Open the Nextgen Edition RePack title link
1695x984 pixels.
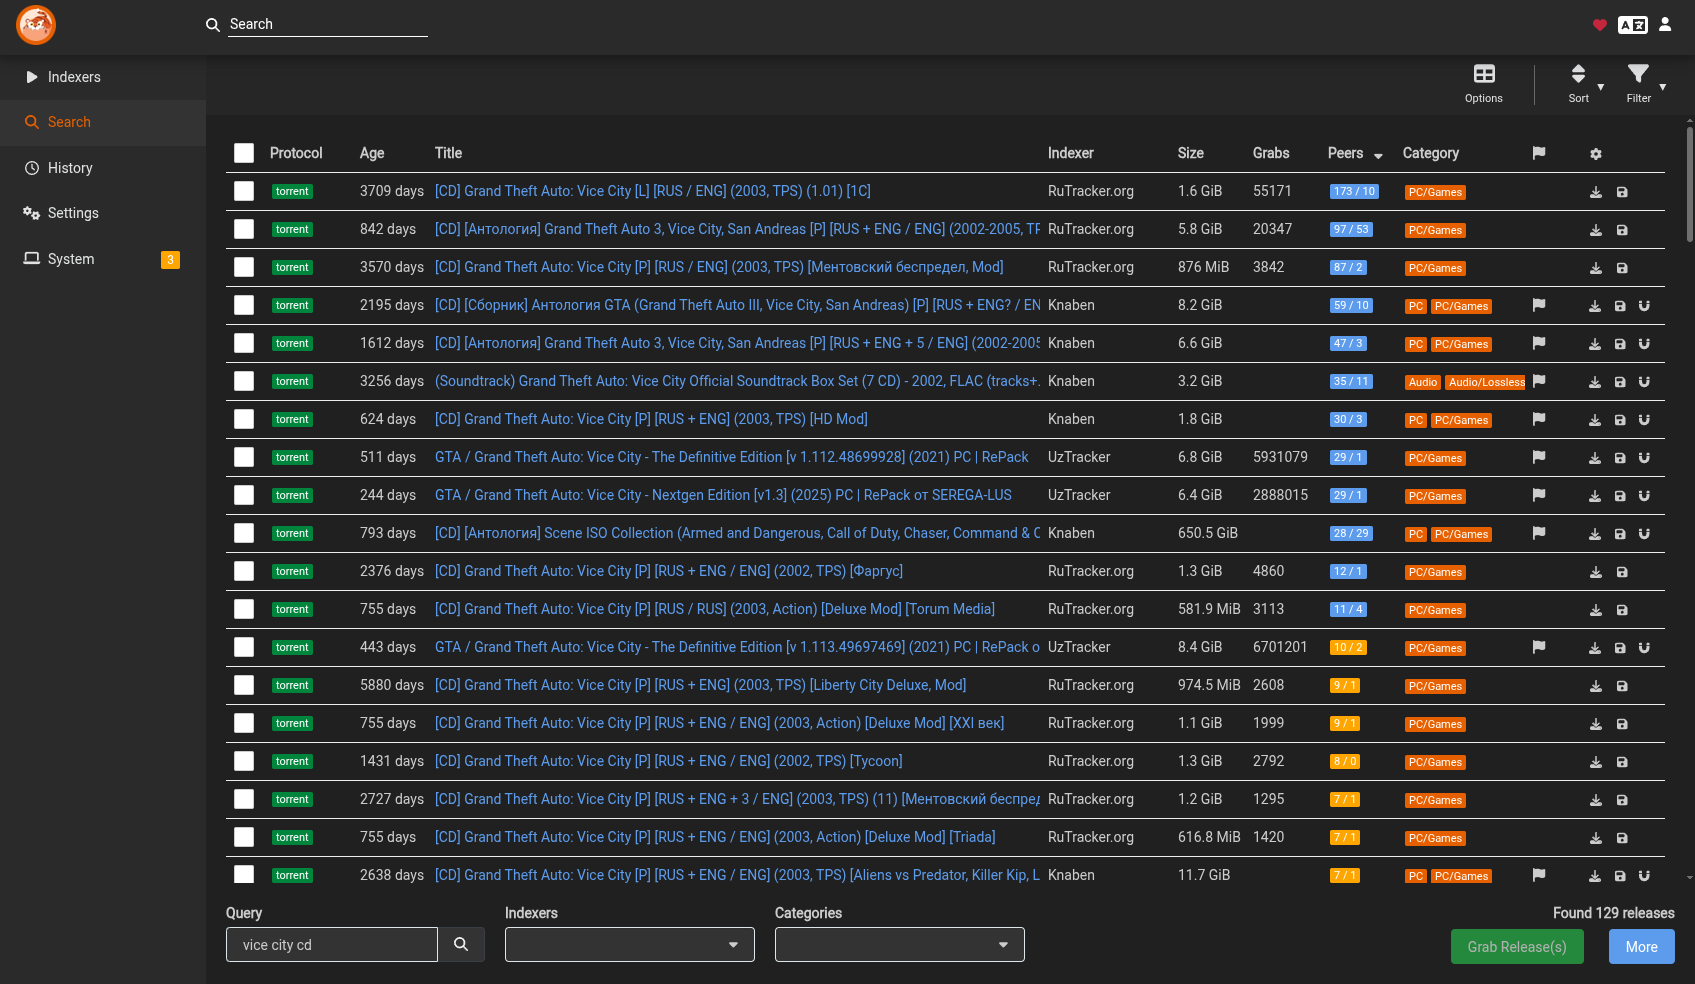tap(723, 495)
